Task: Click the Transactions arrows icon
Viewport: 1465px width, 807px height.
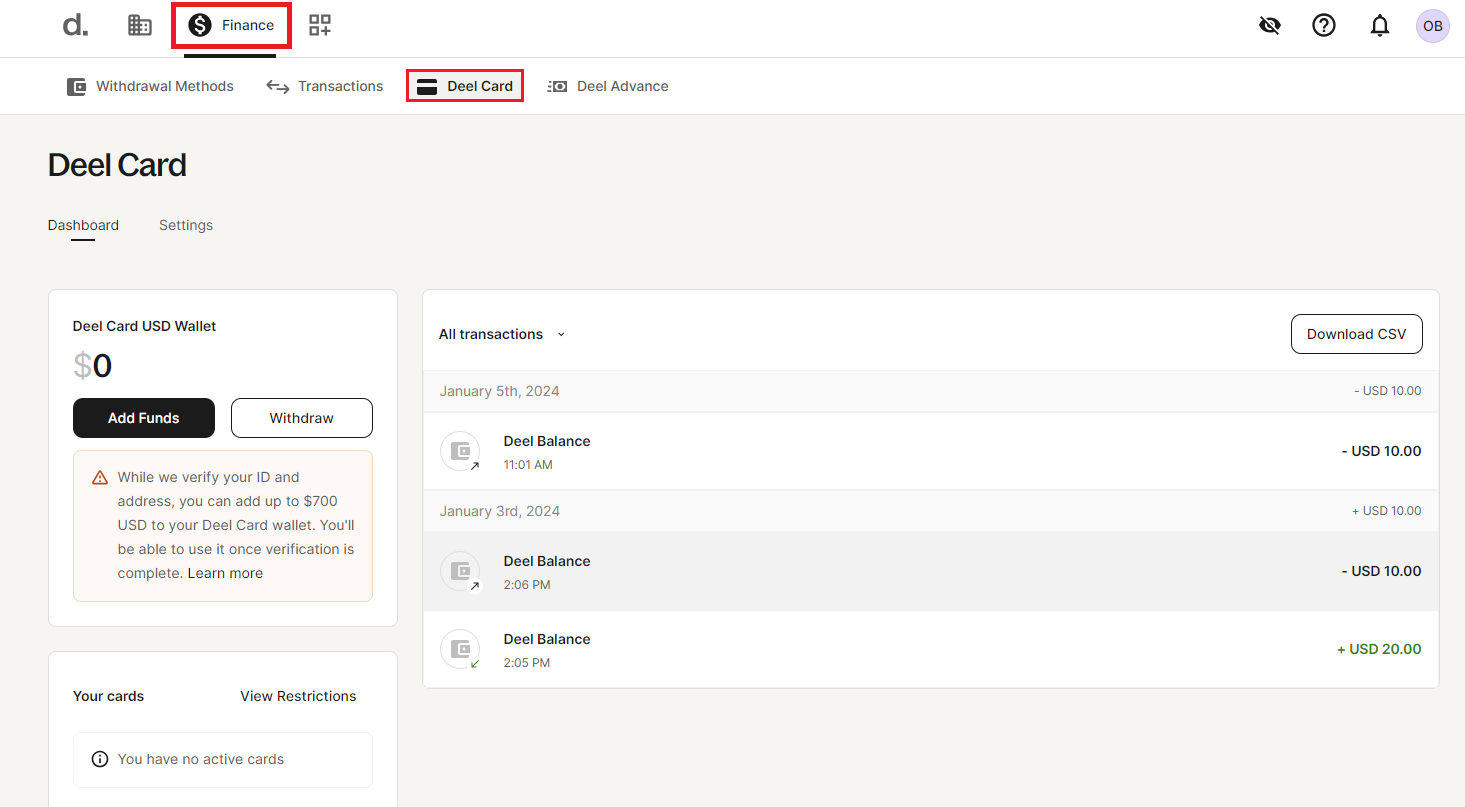Action: coord(278,87)
